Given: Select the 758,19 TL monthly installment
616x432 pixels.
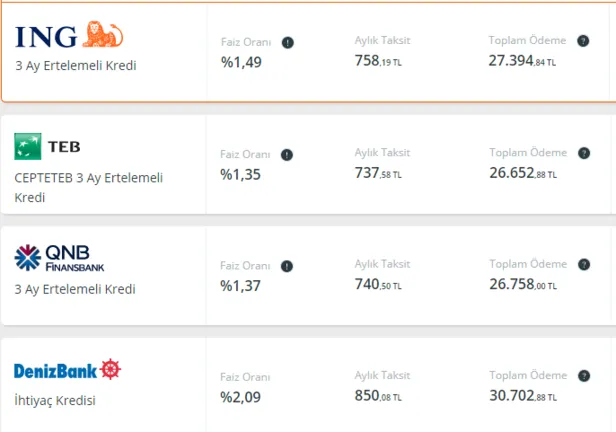Looking at the screenshot, I should (378, 61).
